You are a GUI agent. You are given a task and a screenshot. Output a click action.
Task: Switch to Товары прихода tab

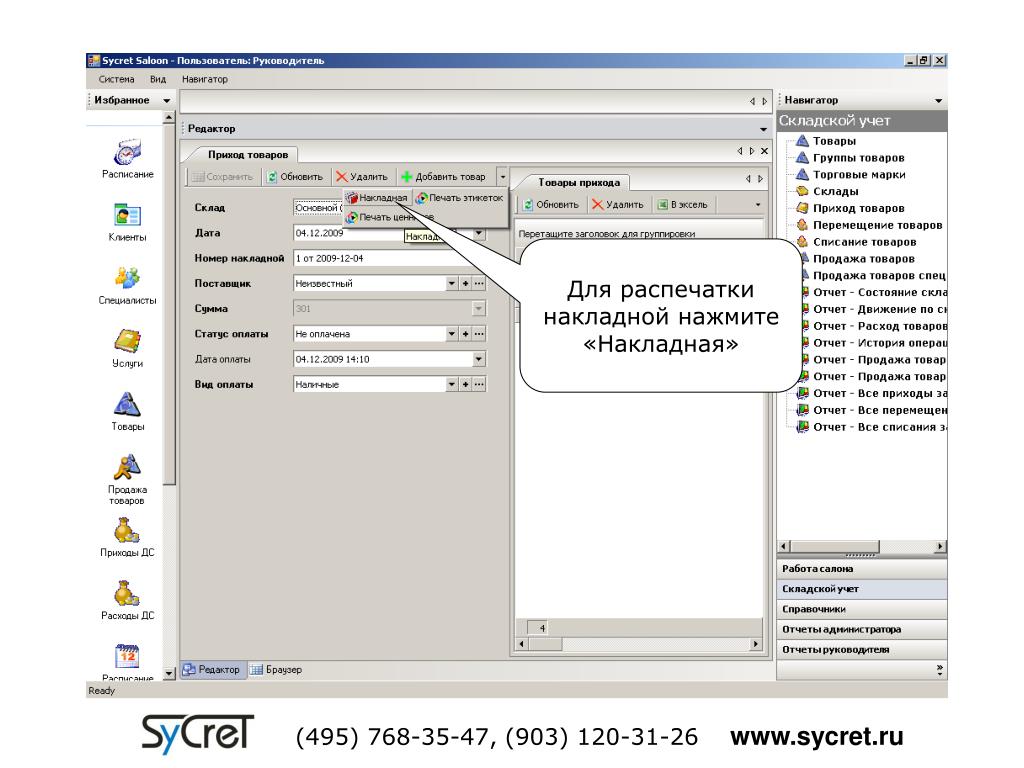coord(579,182)
